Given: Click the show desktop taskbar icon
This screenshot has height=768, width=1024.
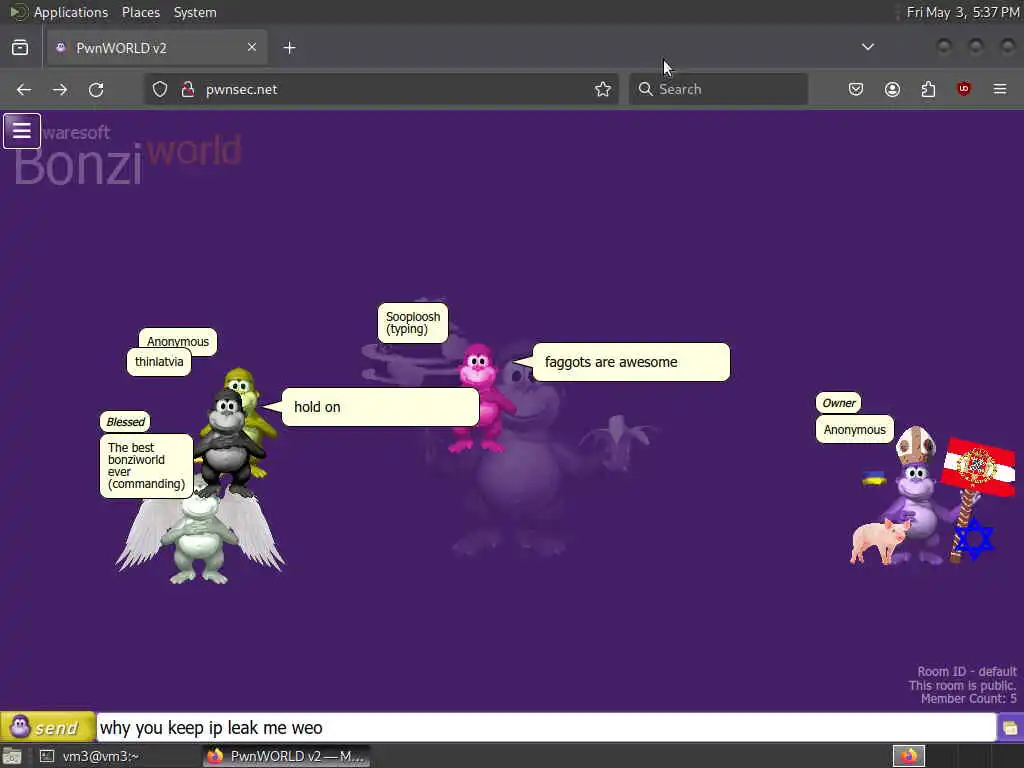Looking at the screenshot, I should point(12,756).
